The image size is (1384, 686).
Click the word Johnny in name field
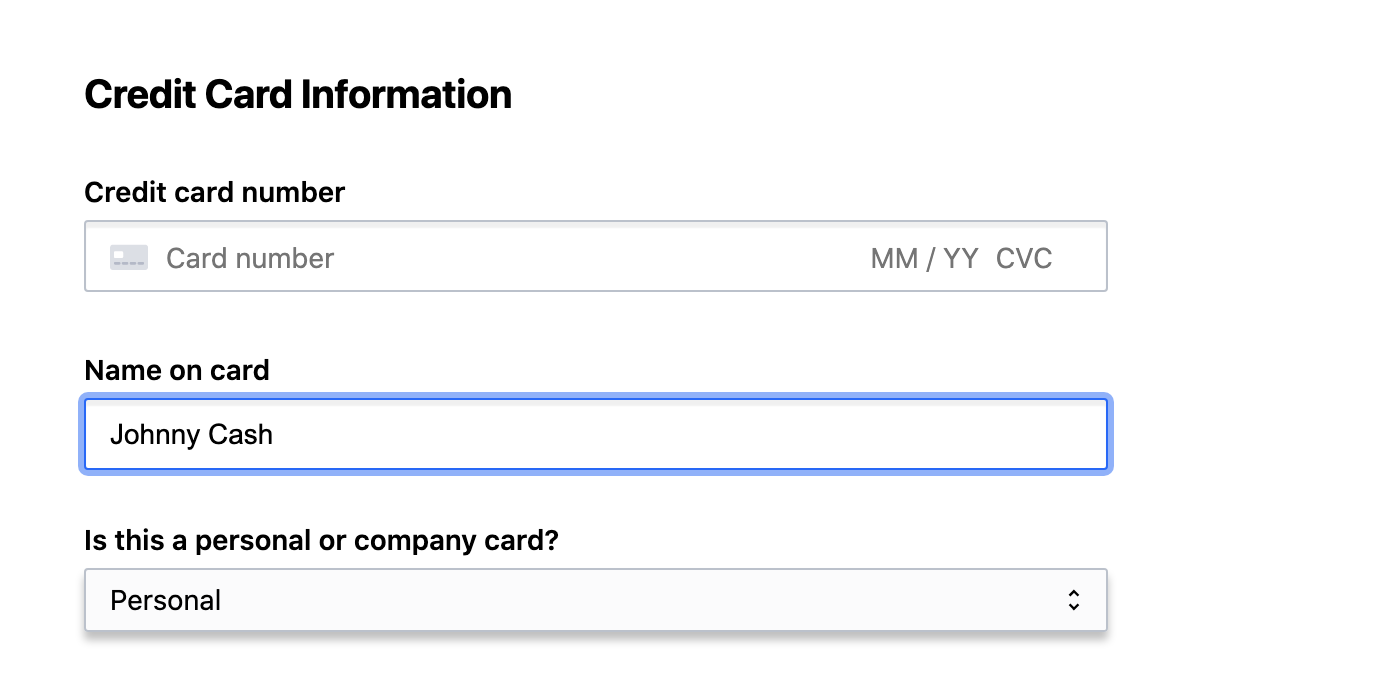[150, 435]
